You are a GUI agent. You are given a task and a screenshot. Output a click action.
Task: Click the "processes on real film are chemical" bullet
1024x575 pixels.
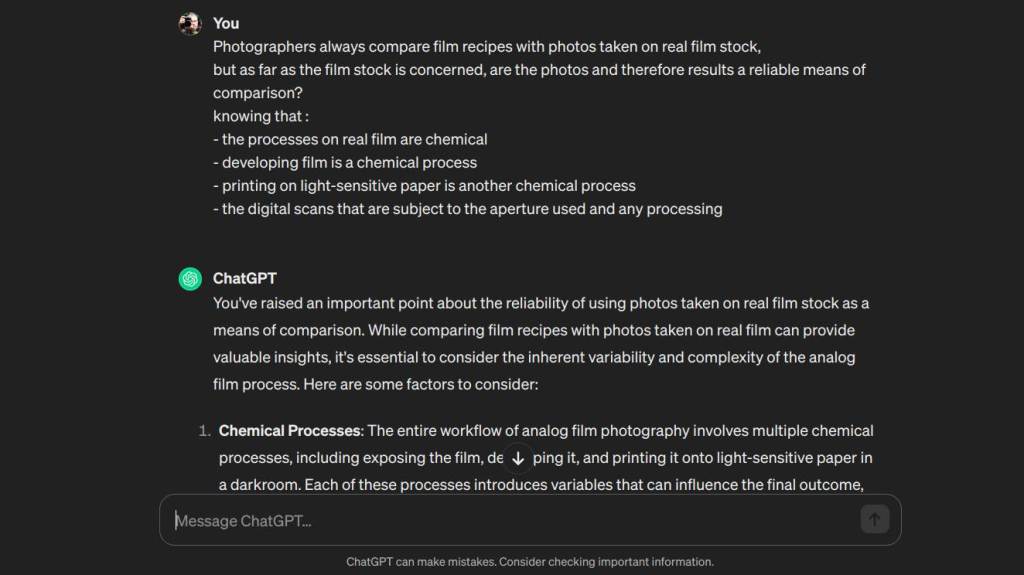coord(350,139)
